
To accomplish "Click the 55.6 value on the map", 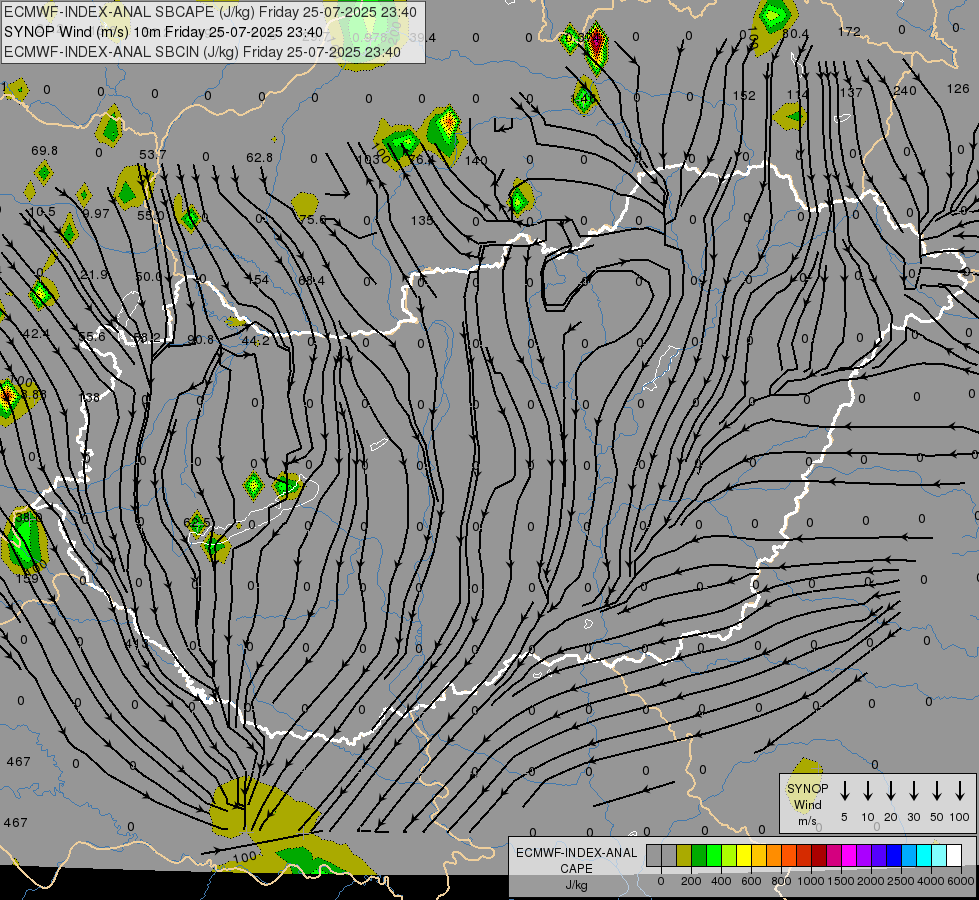I will (x=92, y=337).
